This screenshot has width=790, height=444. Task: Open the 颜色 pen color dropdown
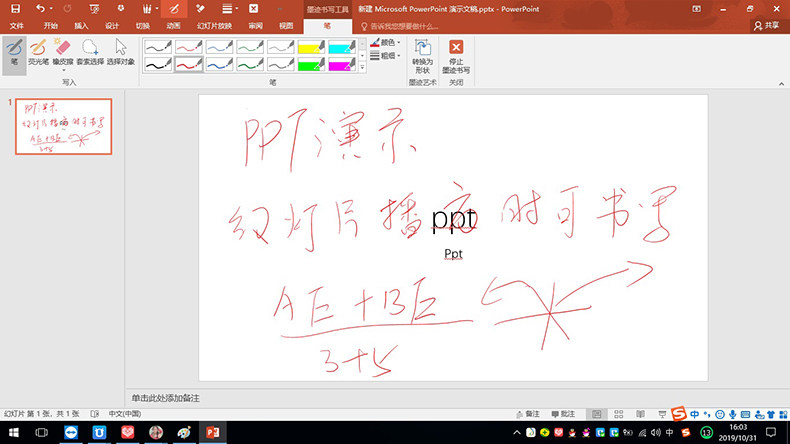[x=385, y=42]
